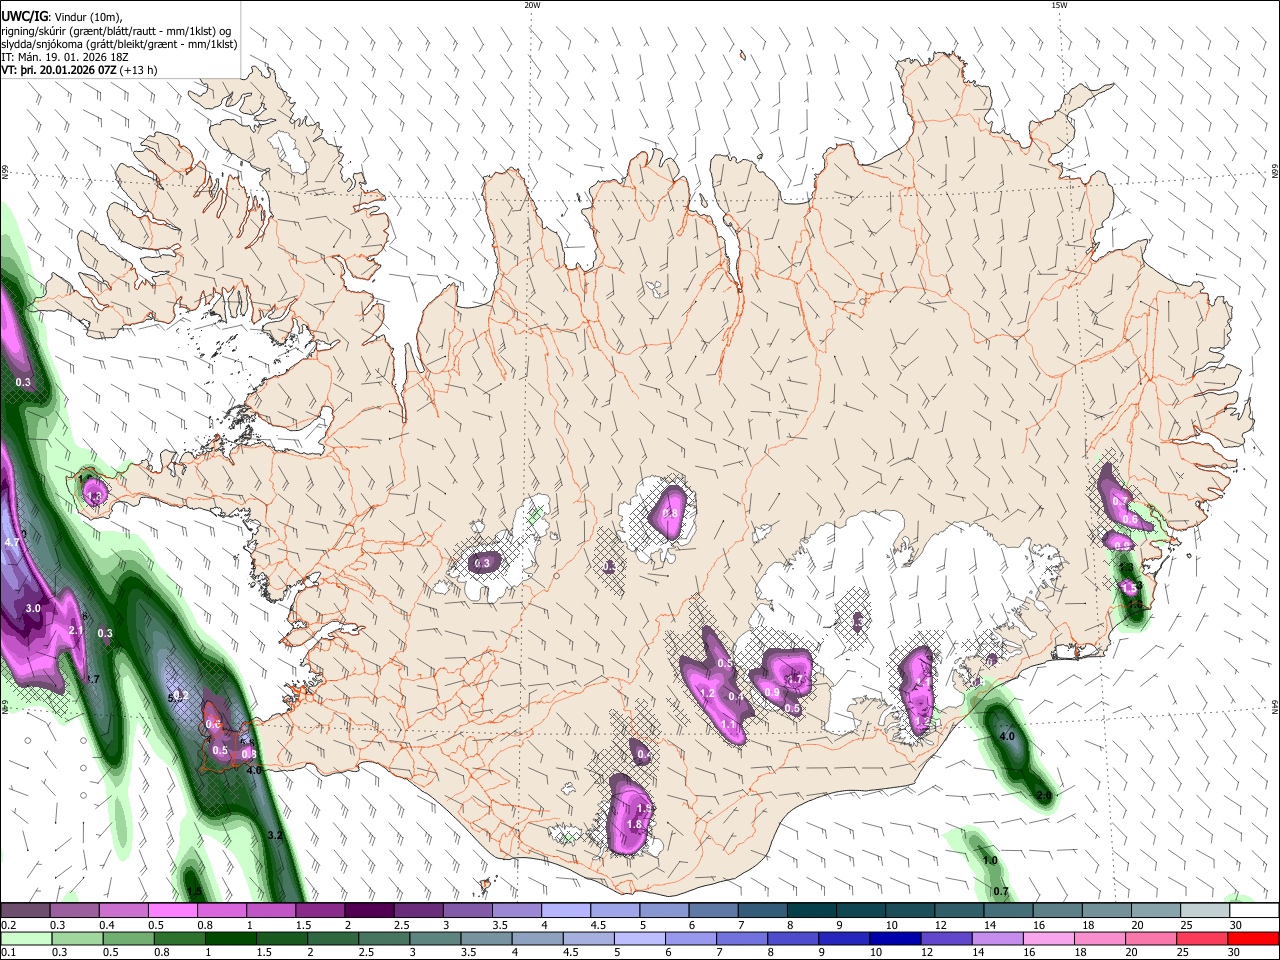Select the dark purple snow swatch between 2 and 2.5
1280x960 pixels.
(x=369, y=911)
